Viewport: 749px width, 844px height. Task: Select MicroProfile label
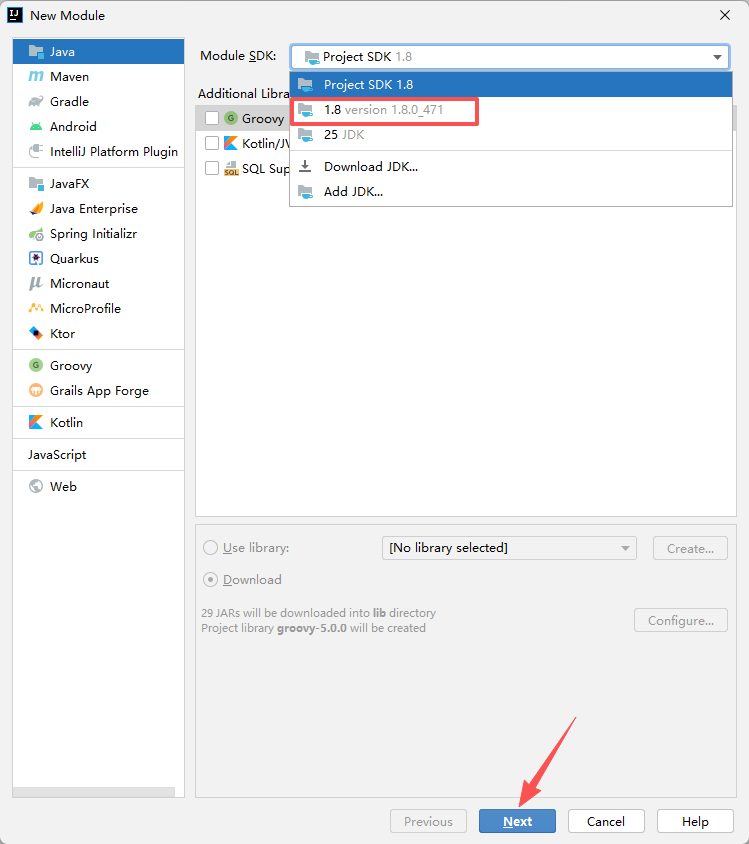click(86, 308)
